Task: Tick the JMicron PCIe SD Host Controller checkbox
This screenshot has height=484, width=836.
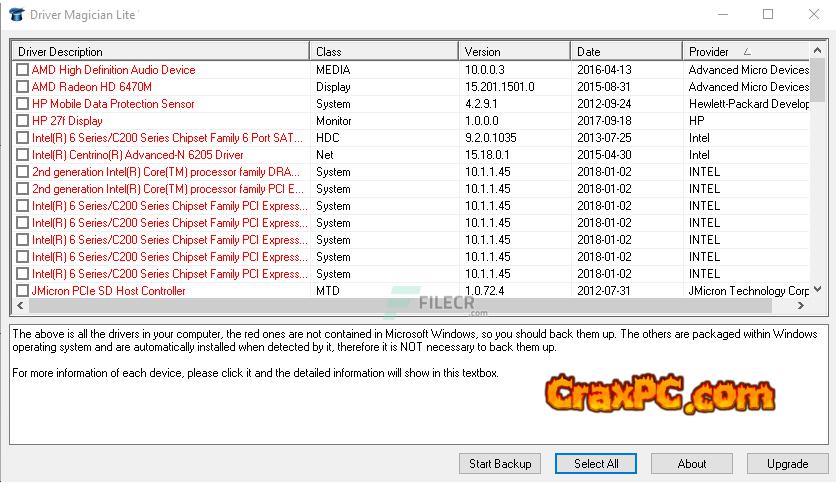Action: point(22,291)
